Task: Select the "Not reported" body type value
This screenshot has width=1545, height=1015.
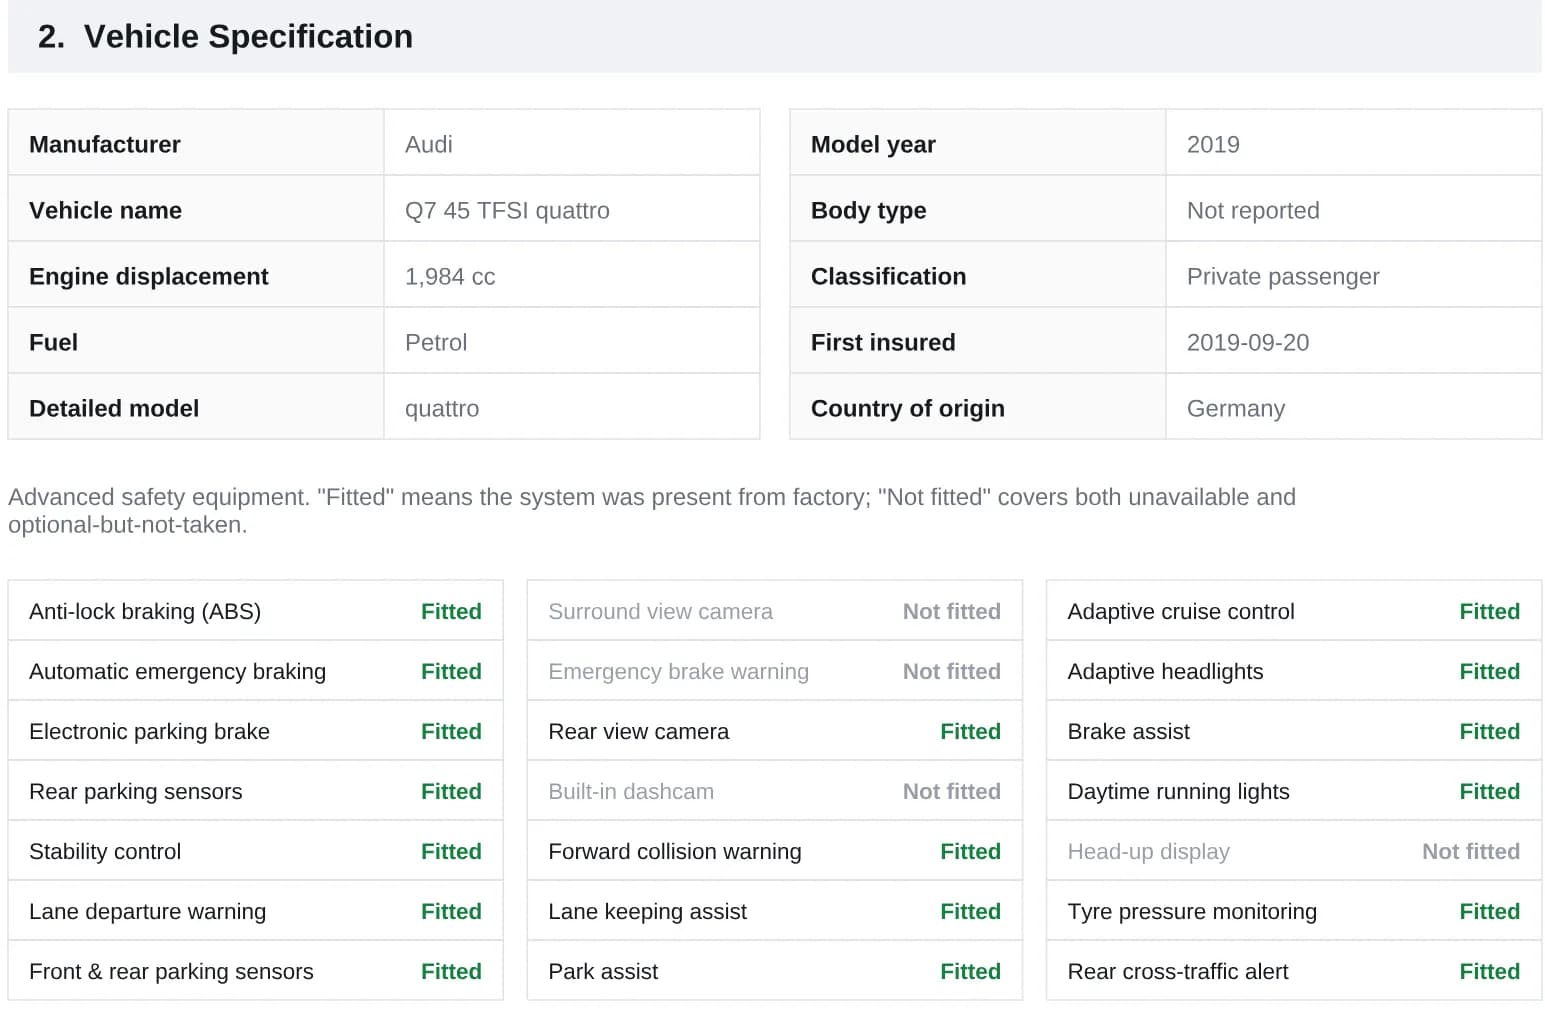Action: [1253, 210]
